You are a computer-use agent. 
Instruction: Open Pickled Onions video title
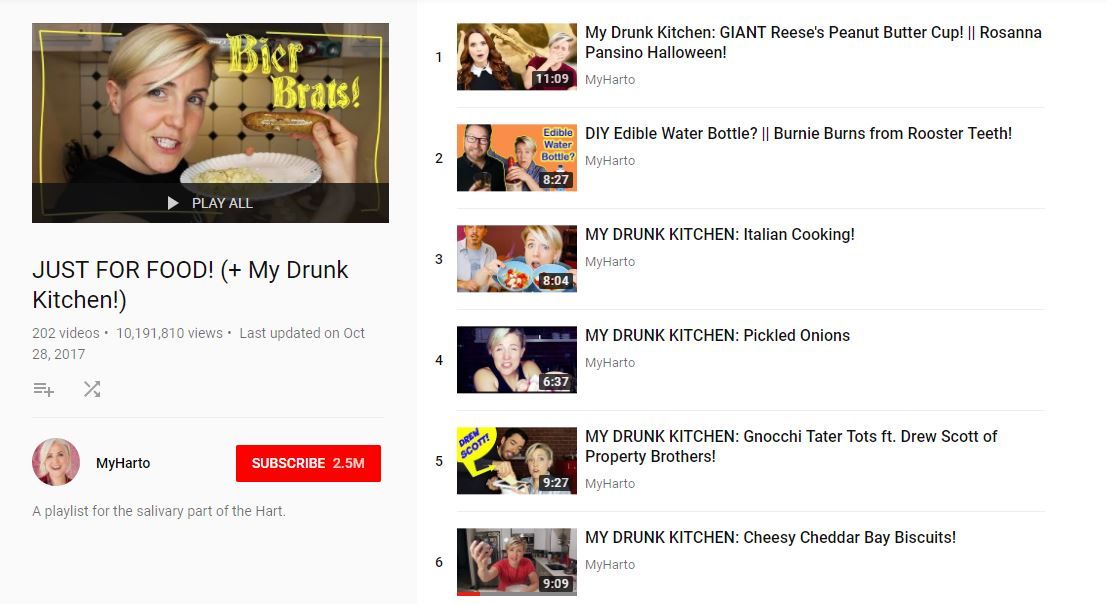(717, 335)
